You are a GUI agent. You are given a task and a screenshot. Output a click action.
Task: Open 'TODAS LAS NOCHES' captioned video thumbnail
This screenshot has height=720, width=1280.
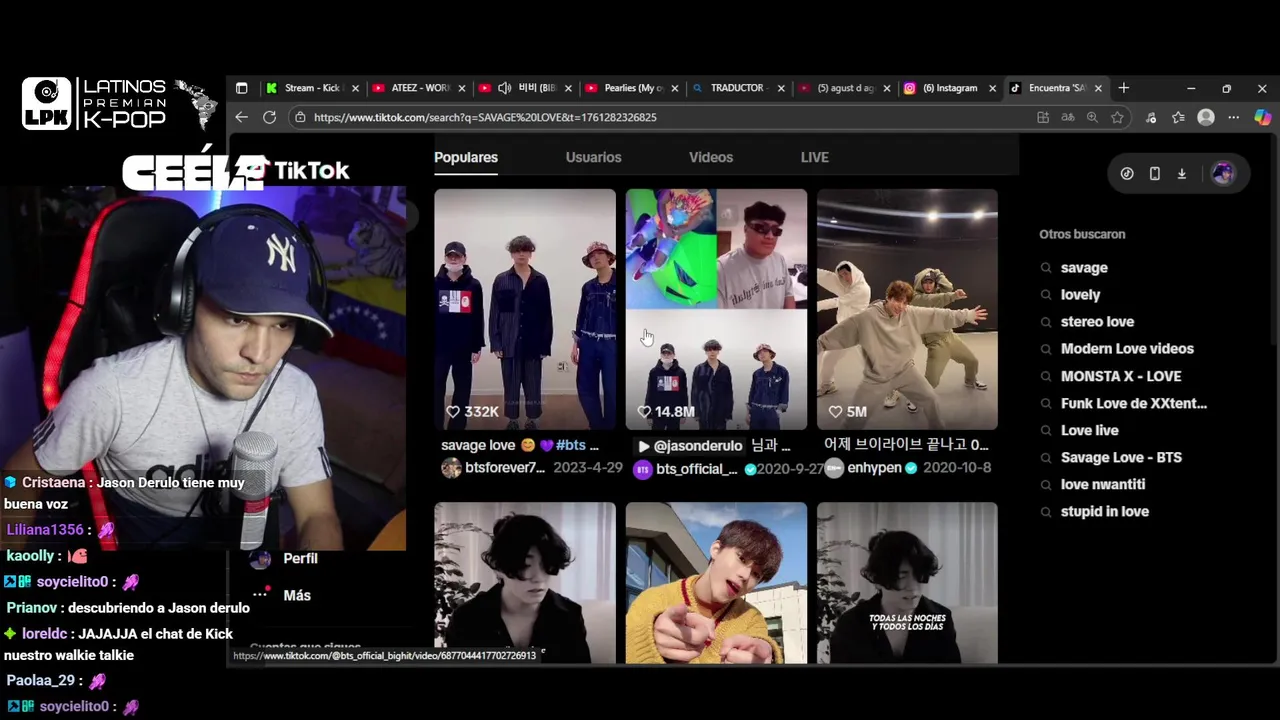pyautogui.click(x=907, y=583)
